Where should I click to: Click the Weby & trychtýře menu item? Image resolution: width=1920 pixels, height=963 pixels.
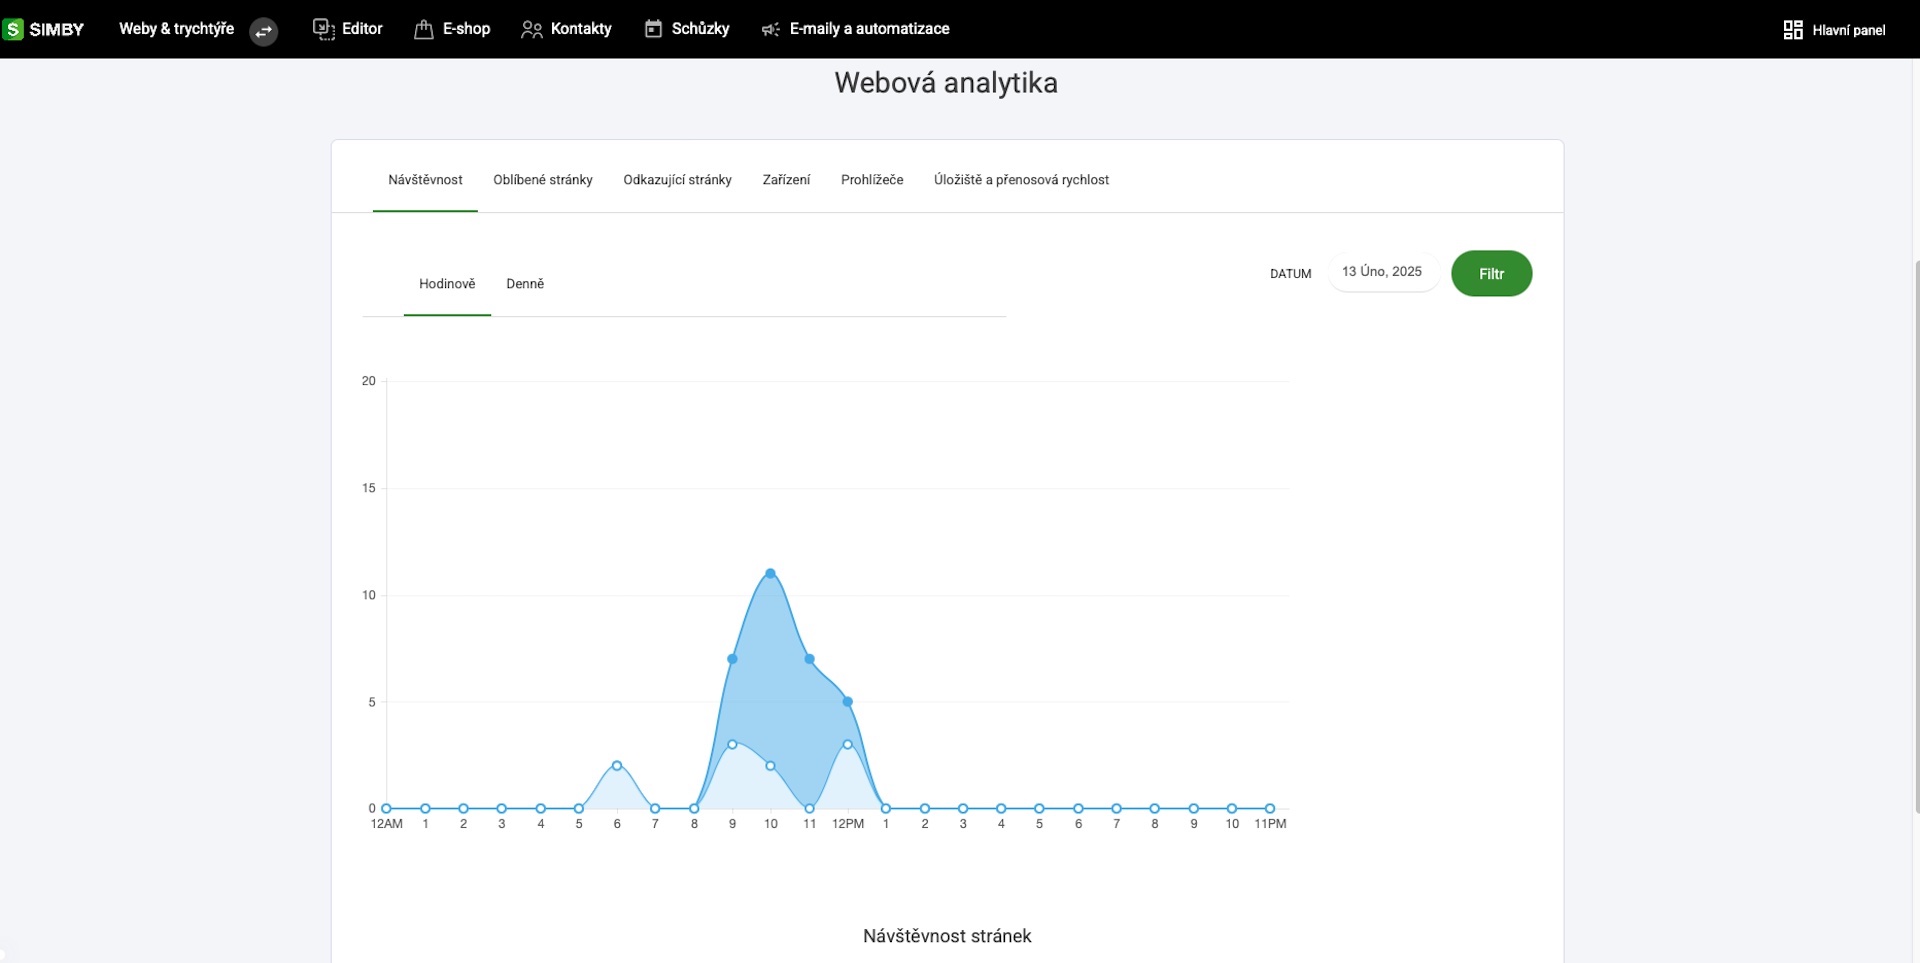point(176,29)
